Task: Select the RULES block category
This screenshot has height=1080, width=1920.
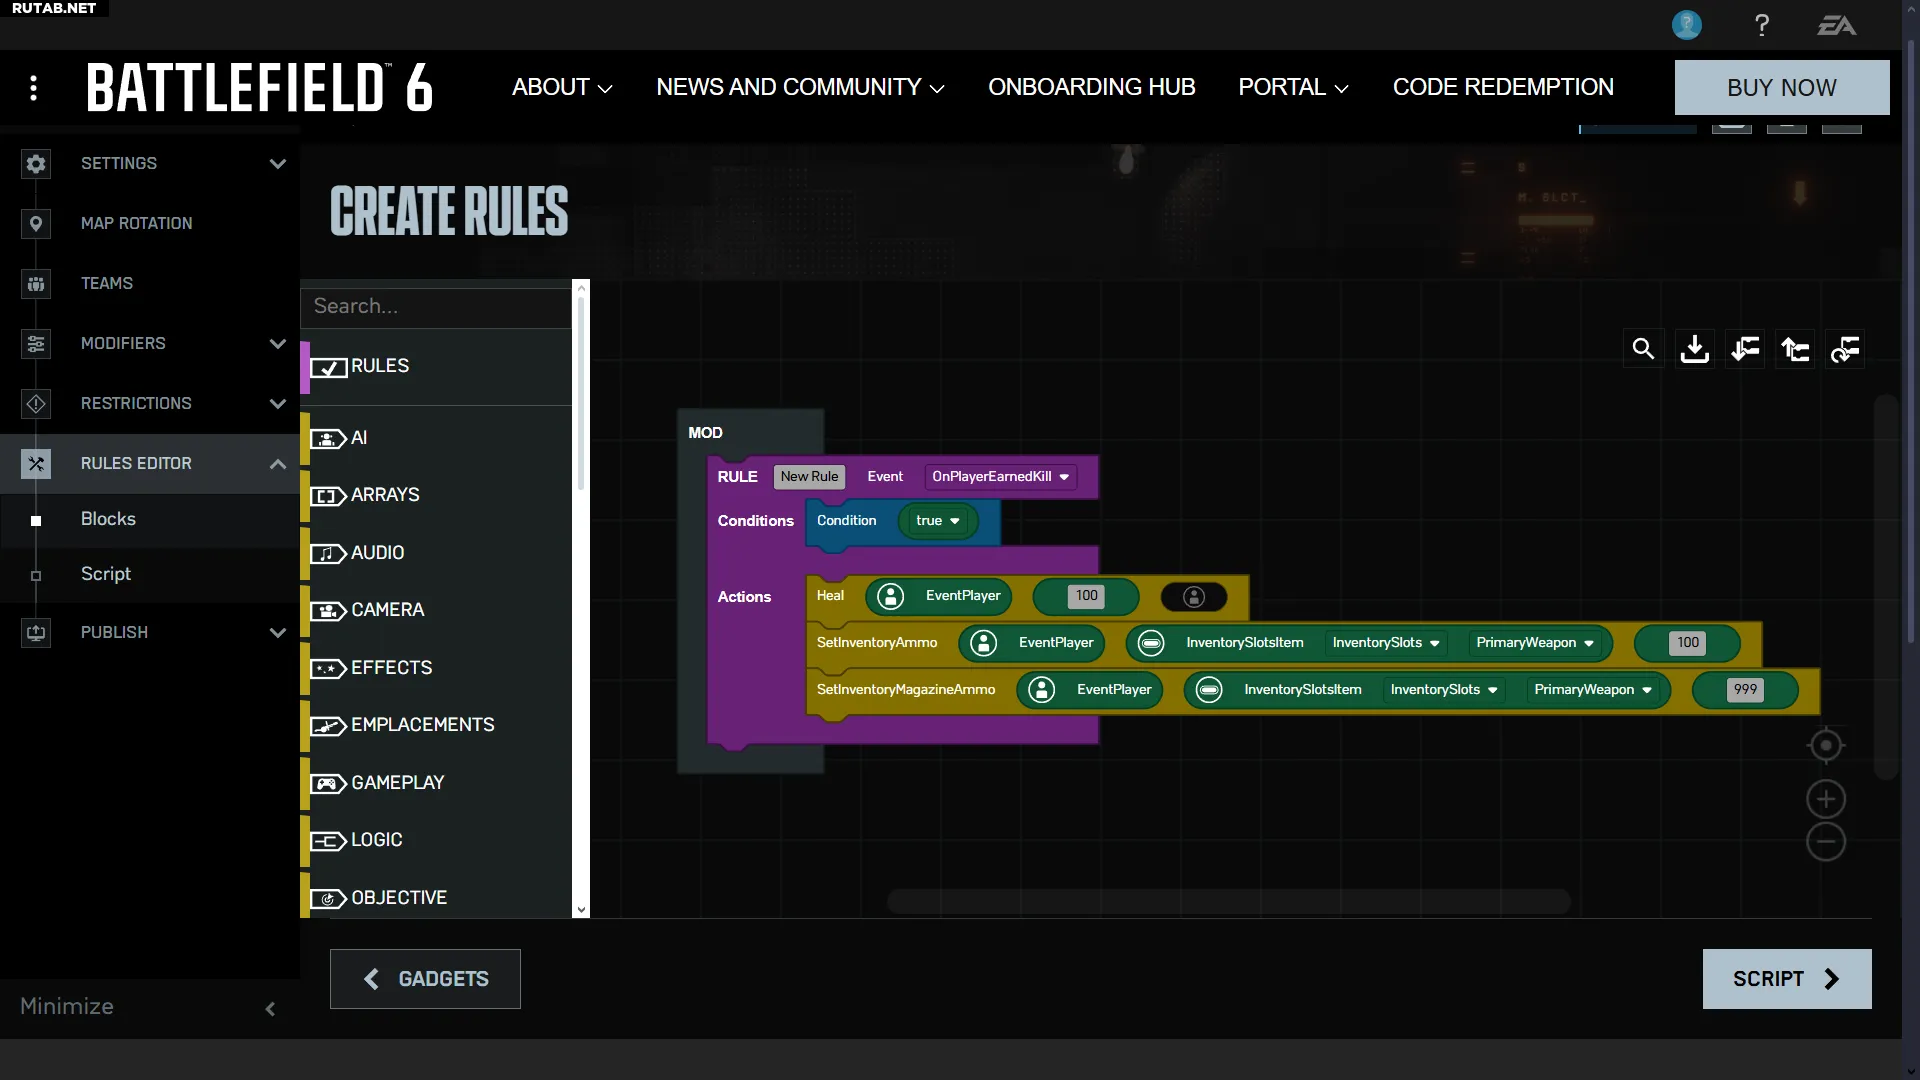Action: click(x=380, y=366)
